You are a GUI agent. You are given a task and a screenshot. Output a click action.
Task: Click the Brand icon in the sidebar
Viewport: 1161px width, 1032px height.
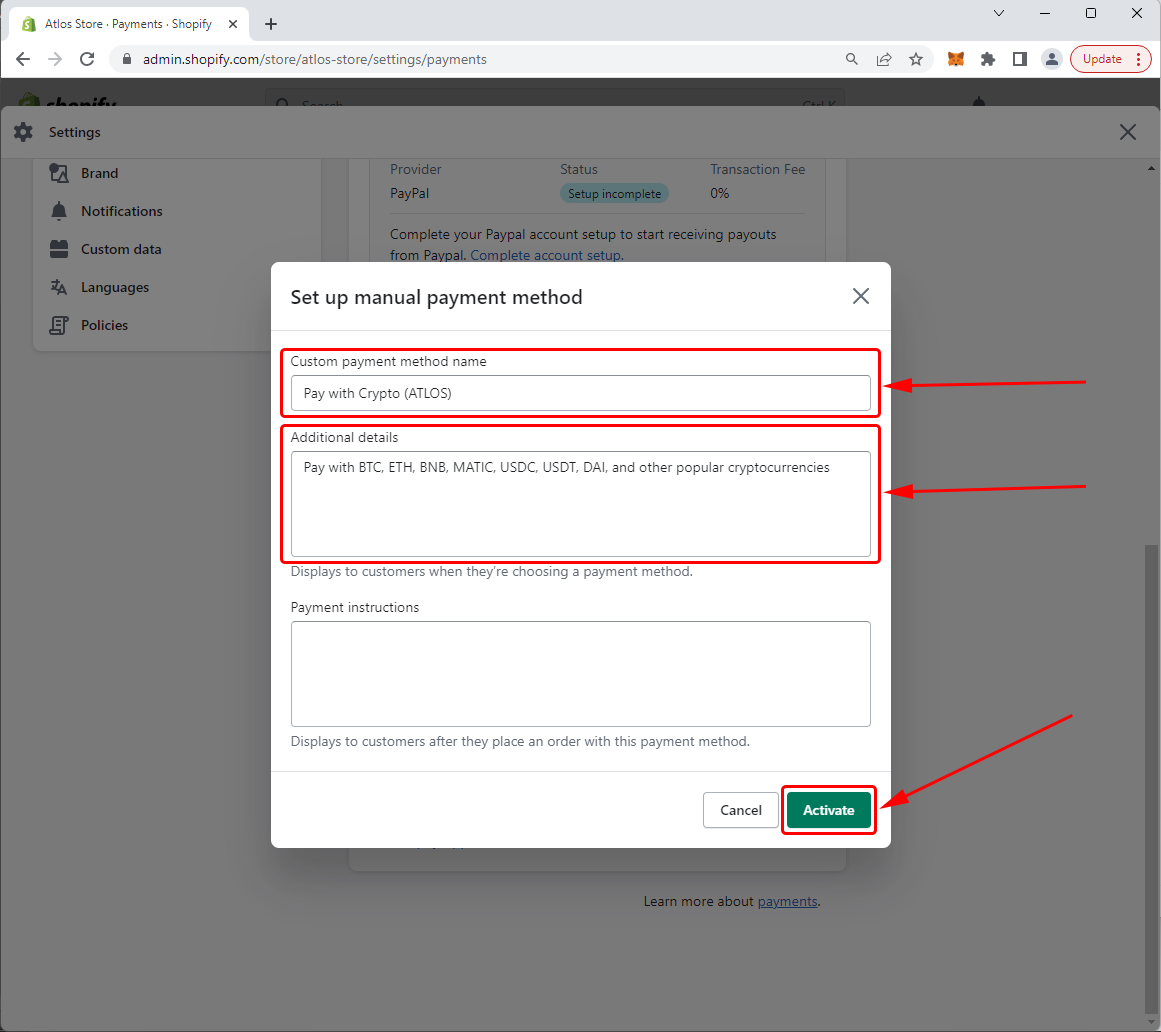(58, 173)
